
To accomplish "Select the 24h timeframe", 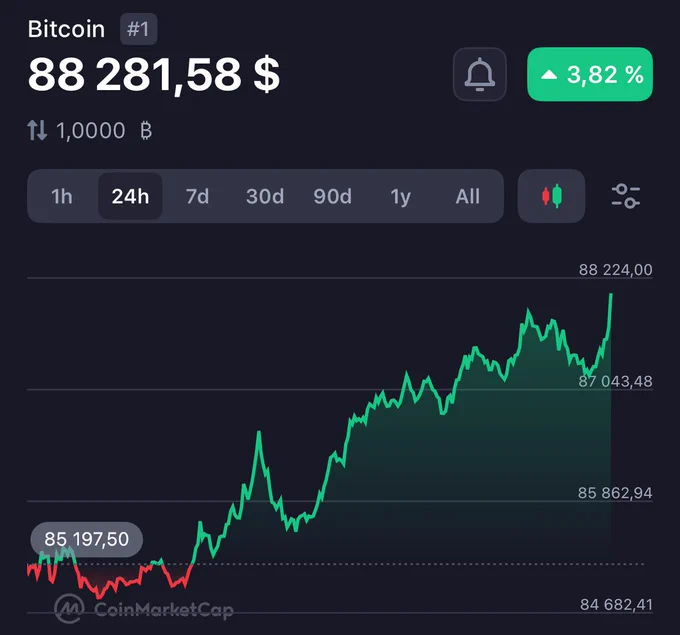I will click(130, 196).
